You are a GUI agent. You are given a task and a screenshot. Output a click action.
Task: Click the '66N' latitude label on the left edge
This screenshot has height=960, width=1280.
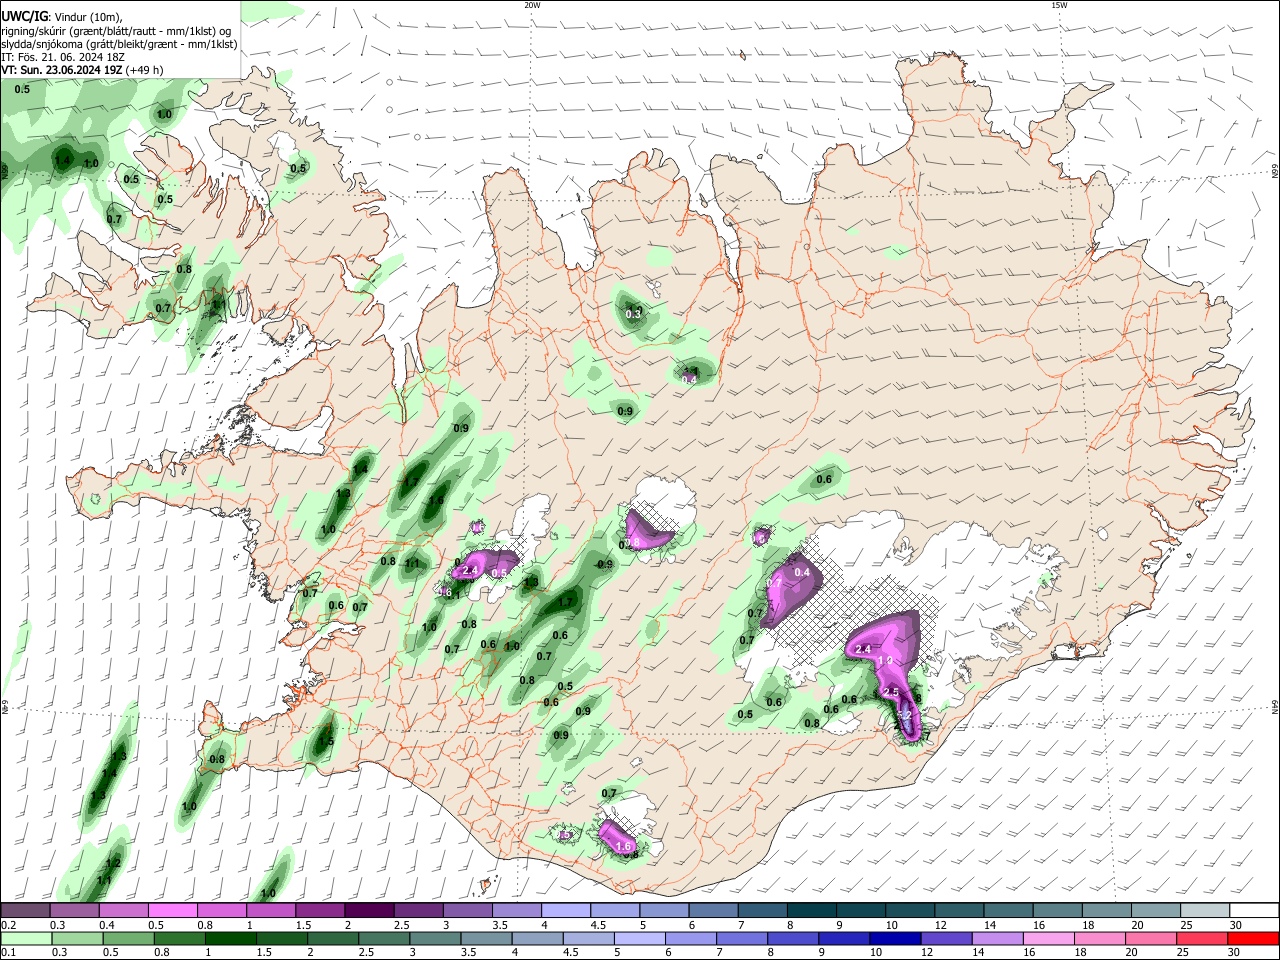5,172
